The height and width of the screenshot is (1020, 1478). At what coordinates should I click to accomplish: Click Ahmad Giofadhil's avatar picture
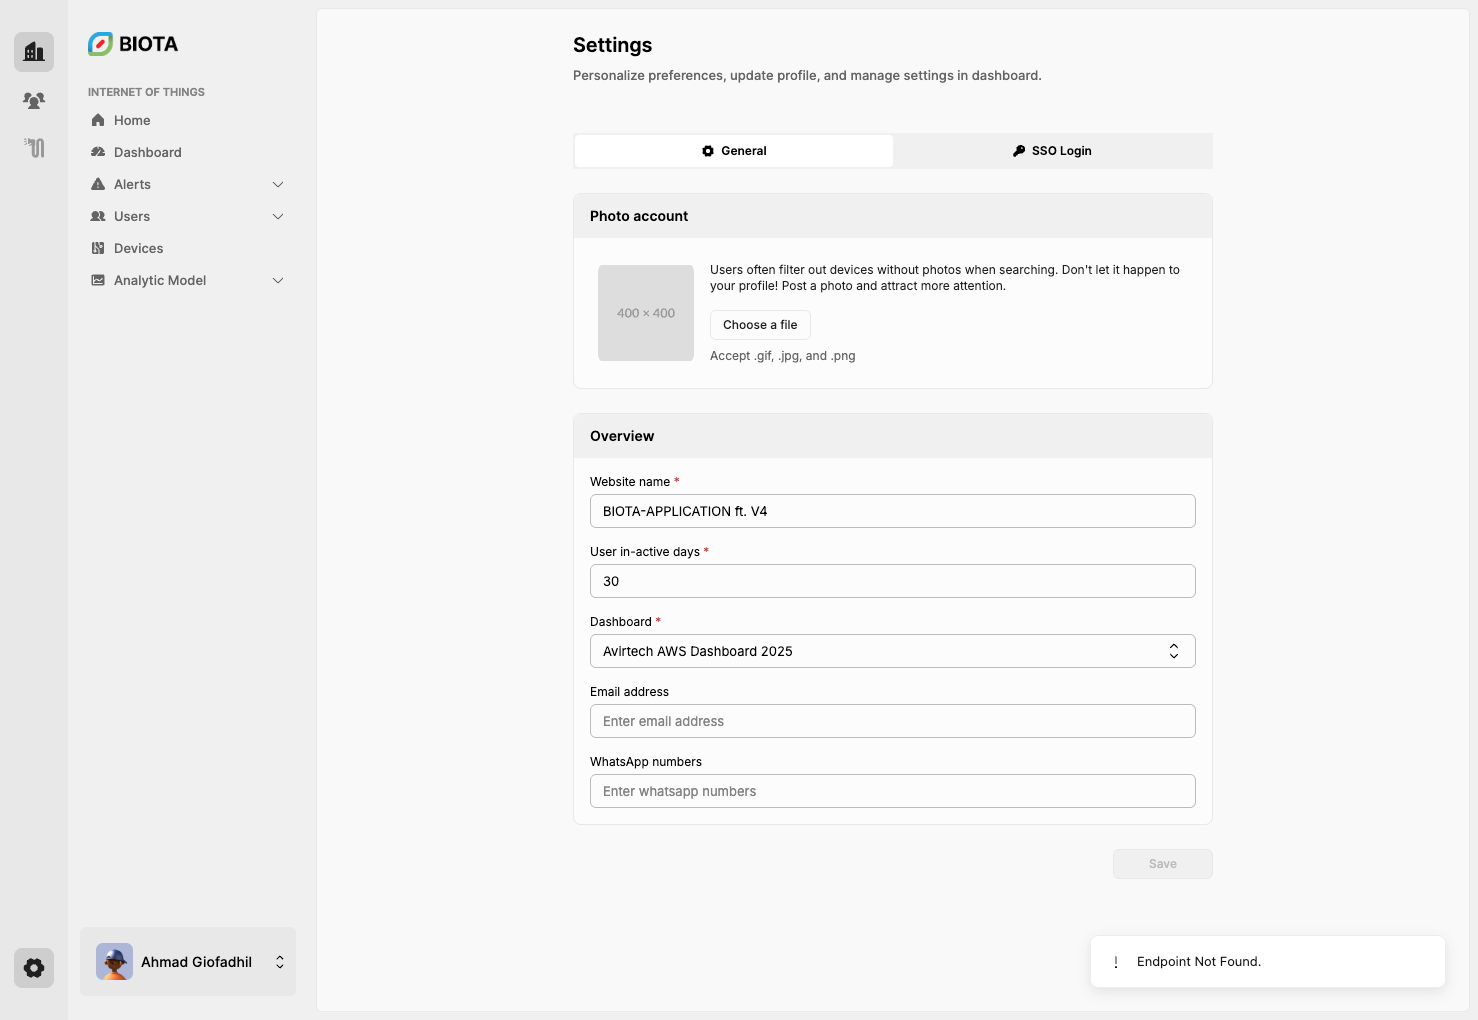pyautogui.click(x=114, y=962)
